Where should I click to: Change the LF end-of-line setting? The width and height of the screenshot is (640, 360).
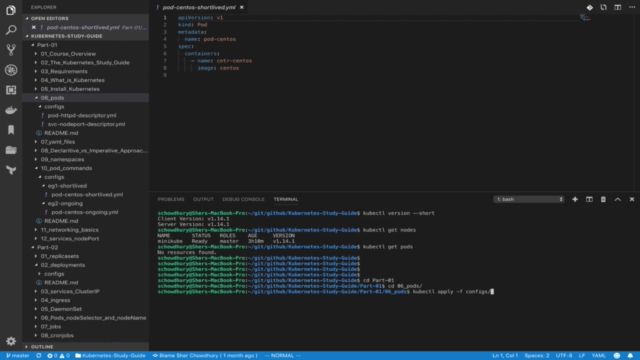[582, 356]
